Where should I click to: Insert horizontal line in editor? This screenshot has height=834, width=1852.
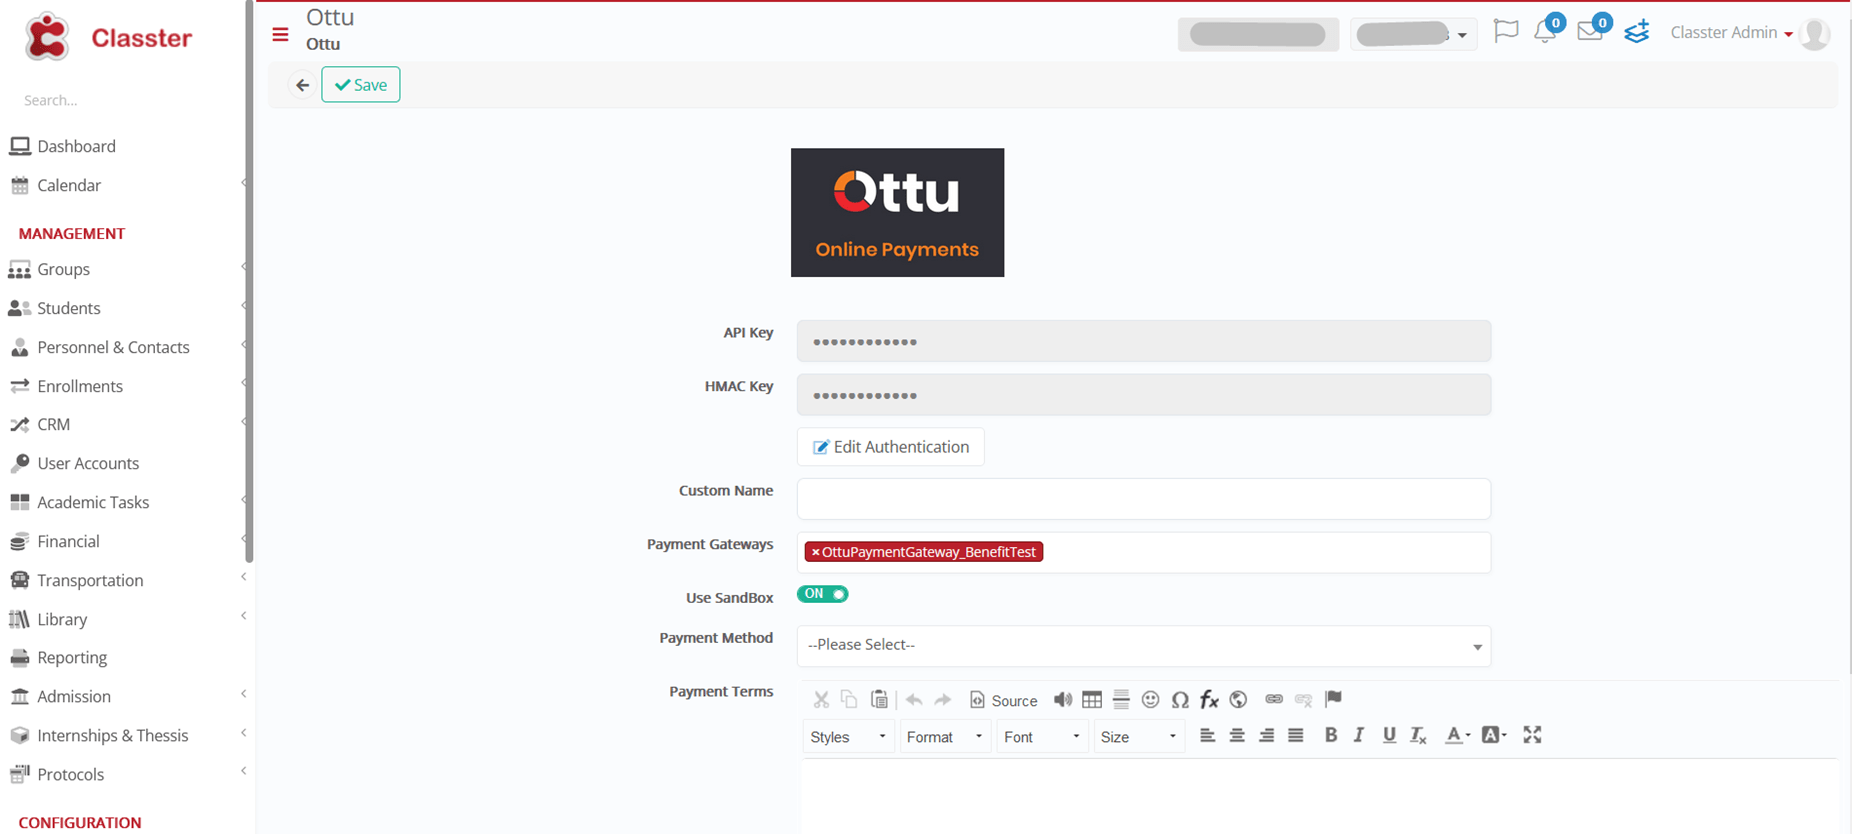1121,699
